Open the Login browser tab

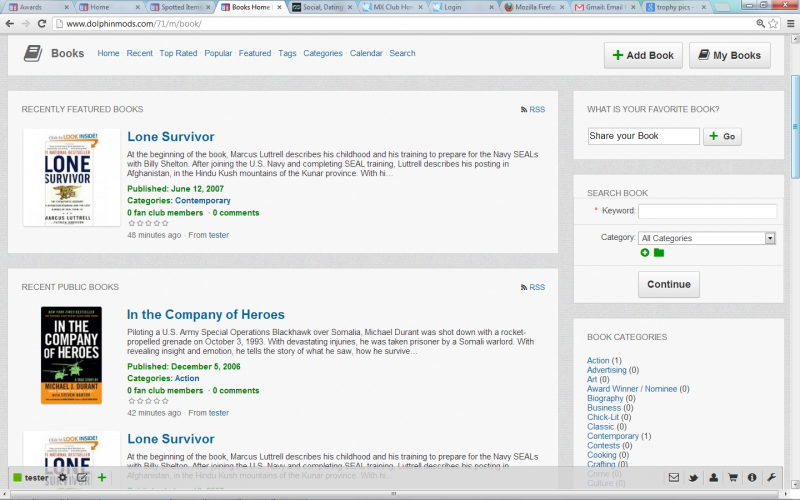pyautogui.click(x=463, y=7)
